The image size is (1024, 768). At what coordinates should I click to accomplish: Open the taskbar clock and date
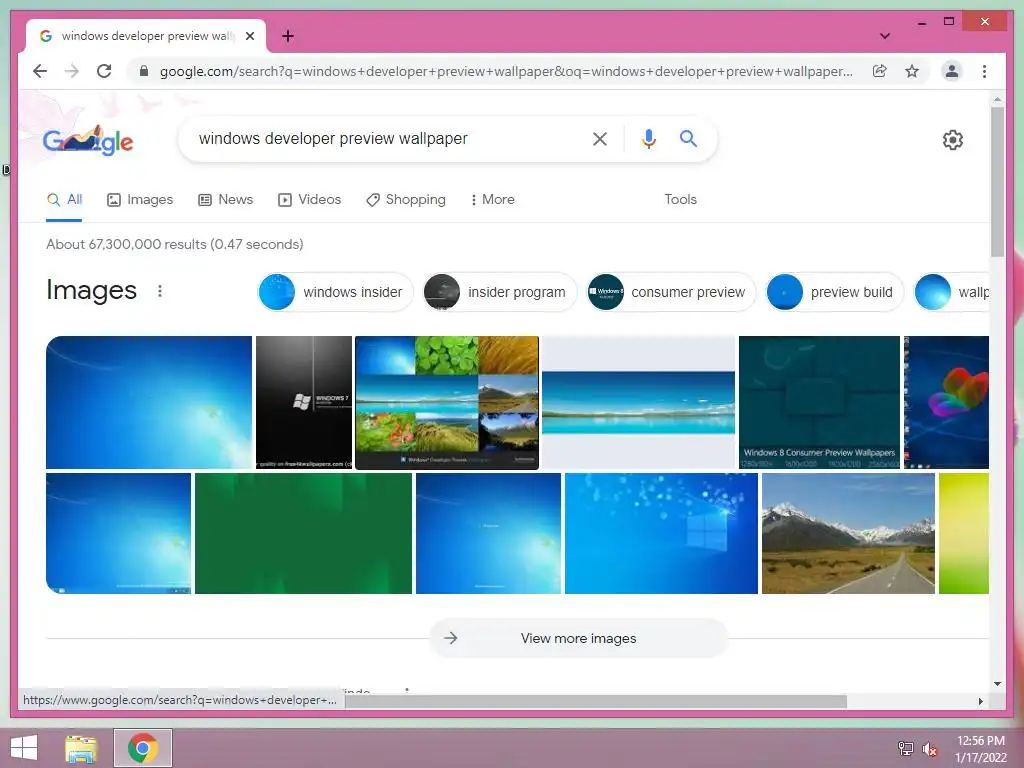coord(981,749)
